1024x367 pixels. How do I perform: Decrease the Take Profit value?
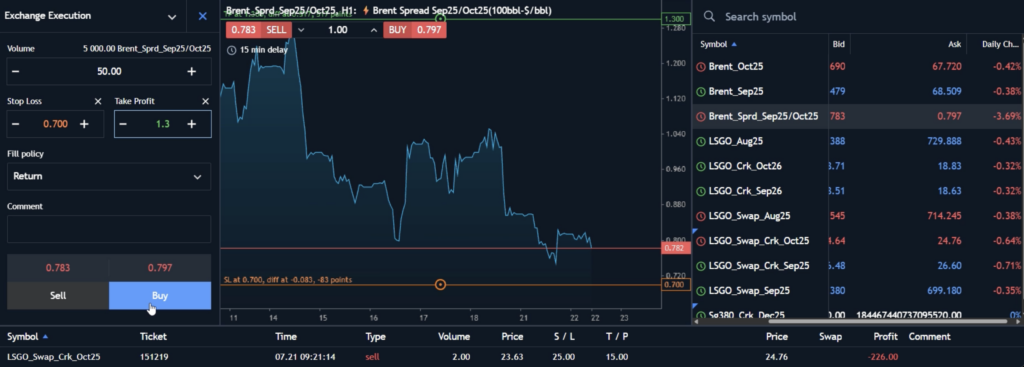click(123, 124)
